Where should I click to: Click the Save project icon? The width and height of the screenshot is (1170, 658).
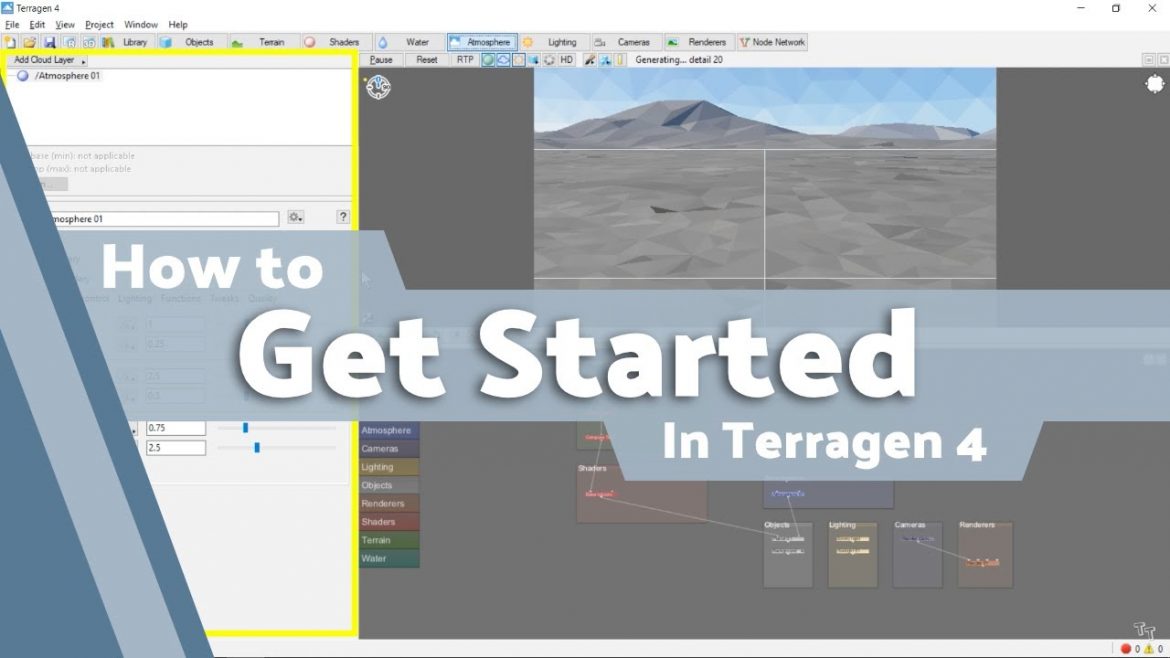pyautogui.click(x=49, y=42)
